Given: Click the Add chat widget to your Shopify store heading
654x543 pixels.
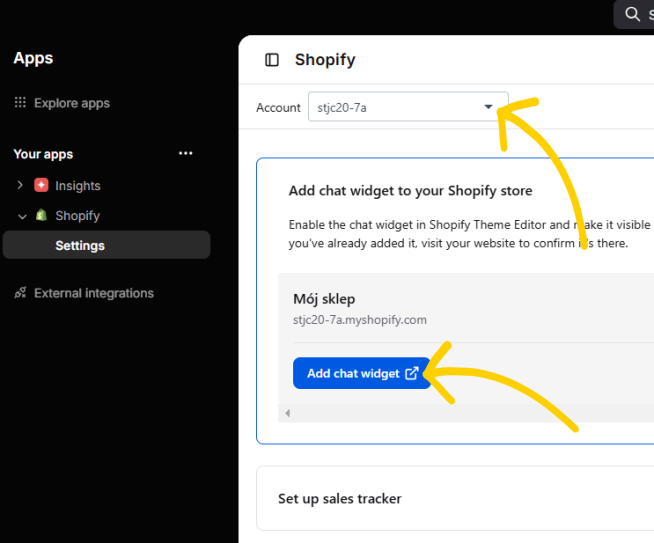Looking at the screenshot, I should (x=410, y=191).
